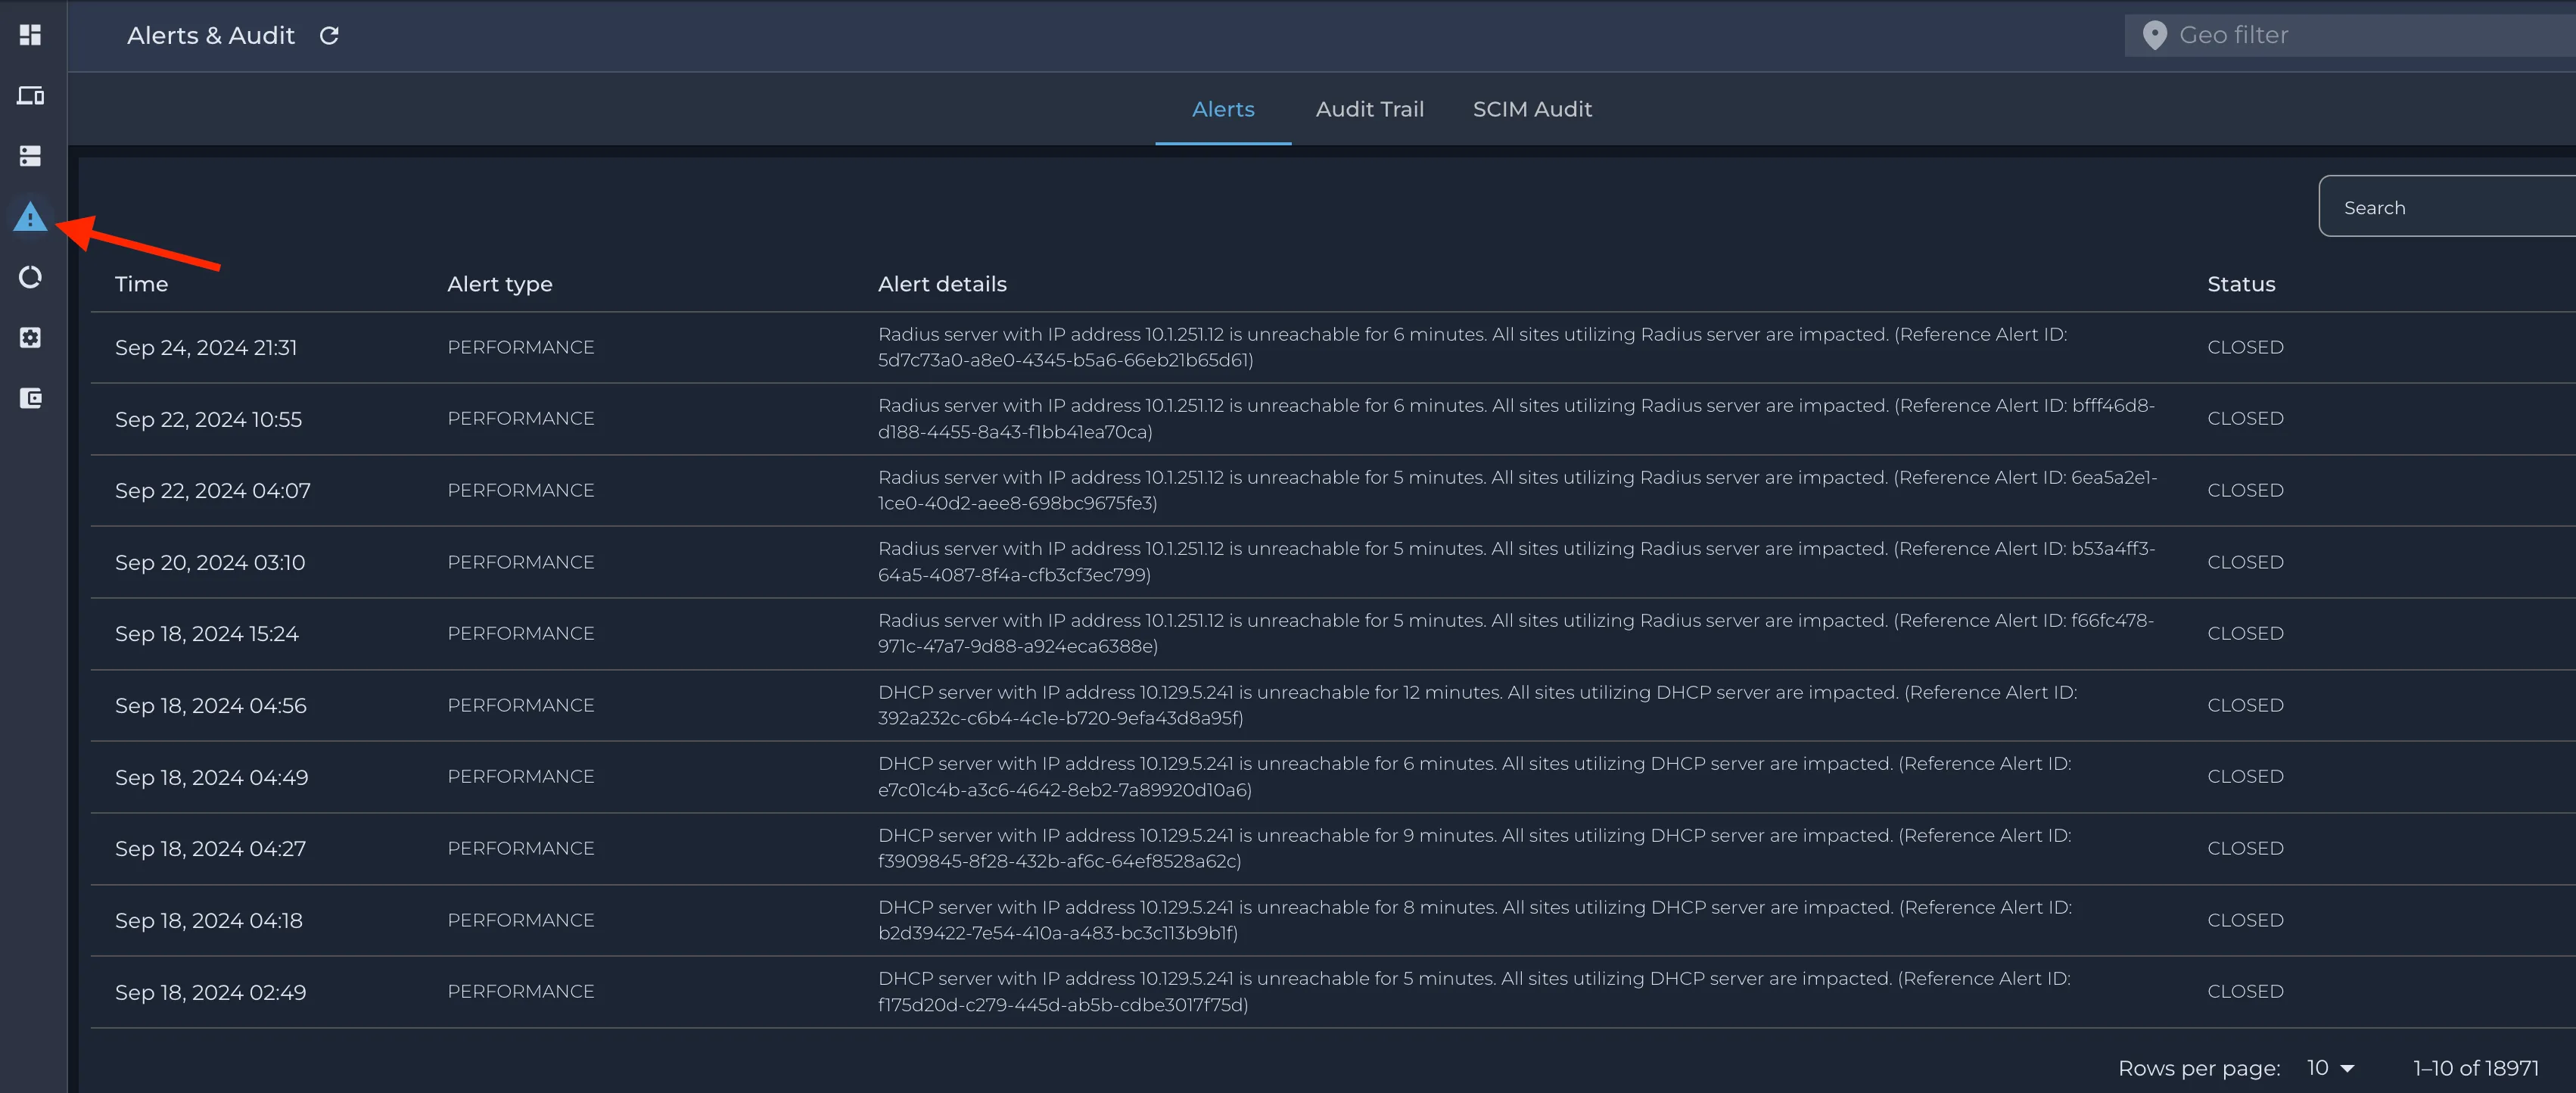
Task: Refresh the Alerts & Audit page
Action: click(x=329, y=36)
